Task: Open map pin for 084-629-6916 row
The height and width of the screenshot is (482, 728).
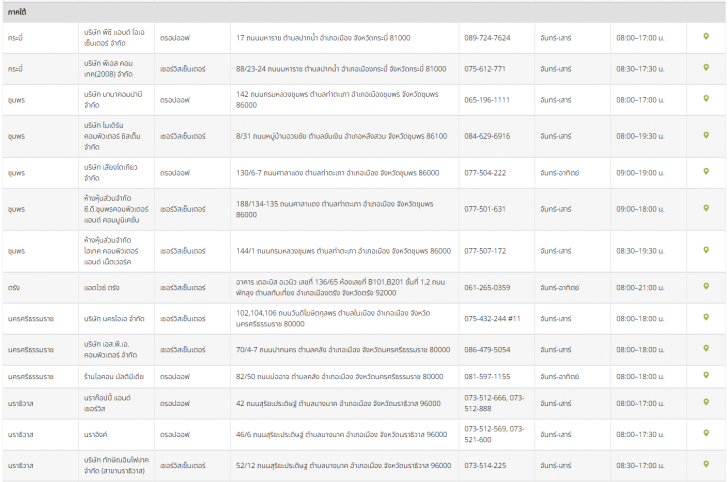Action: [706, 135]
